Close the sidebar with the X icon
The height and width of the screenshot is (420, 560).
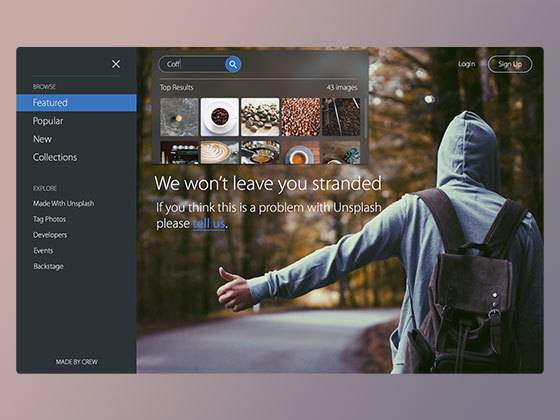[x=116, y=64]
